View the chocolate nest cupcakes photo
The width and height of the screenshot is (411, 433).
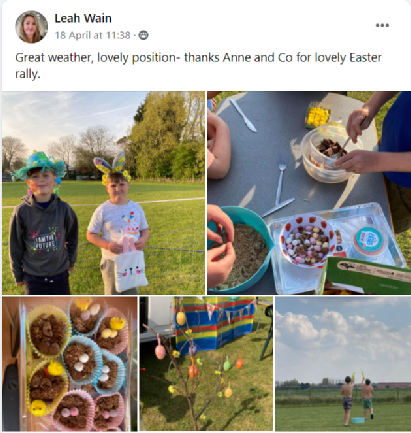click(x=70, y=364)
